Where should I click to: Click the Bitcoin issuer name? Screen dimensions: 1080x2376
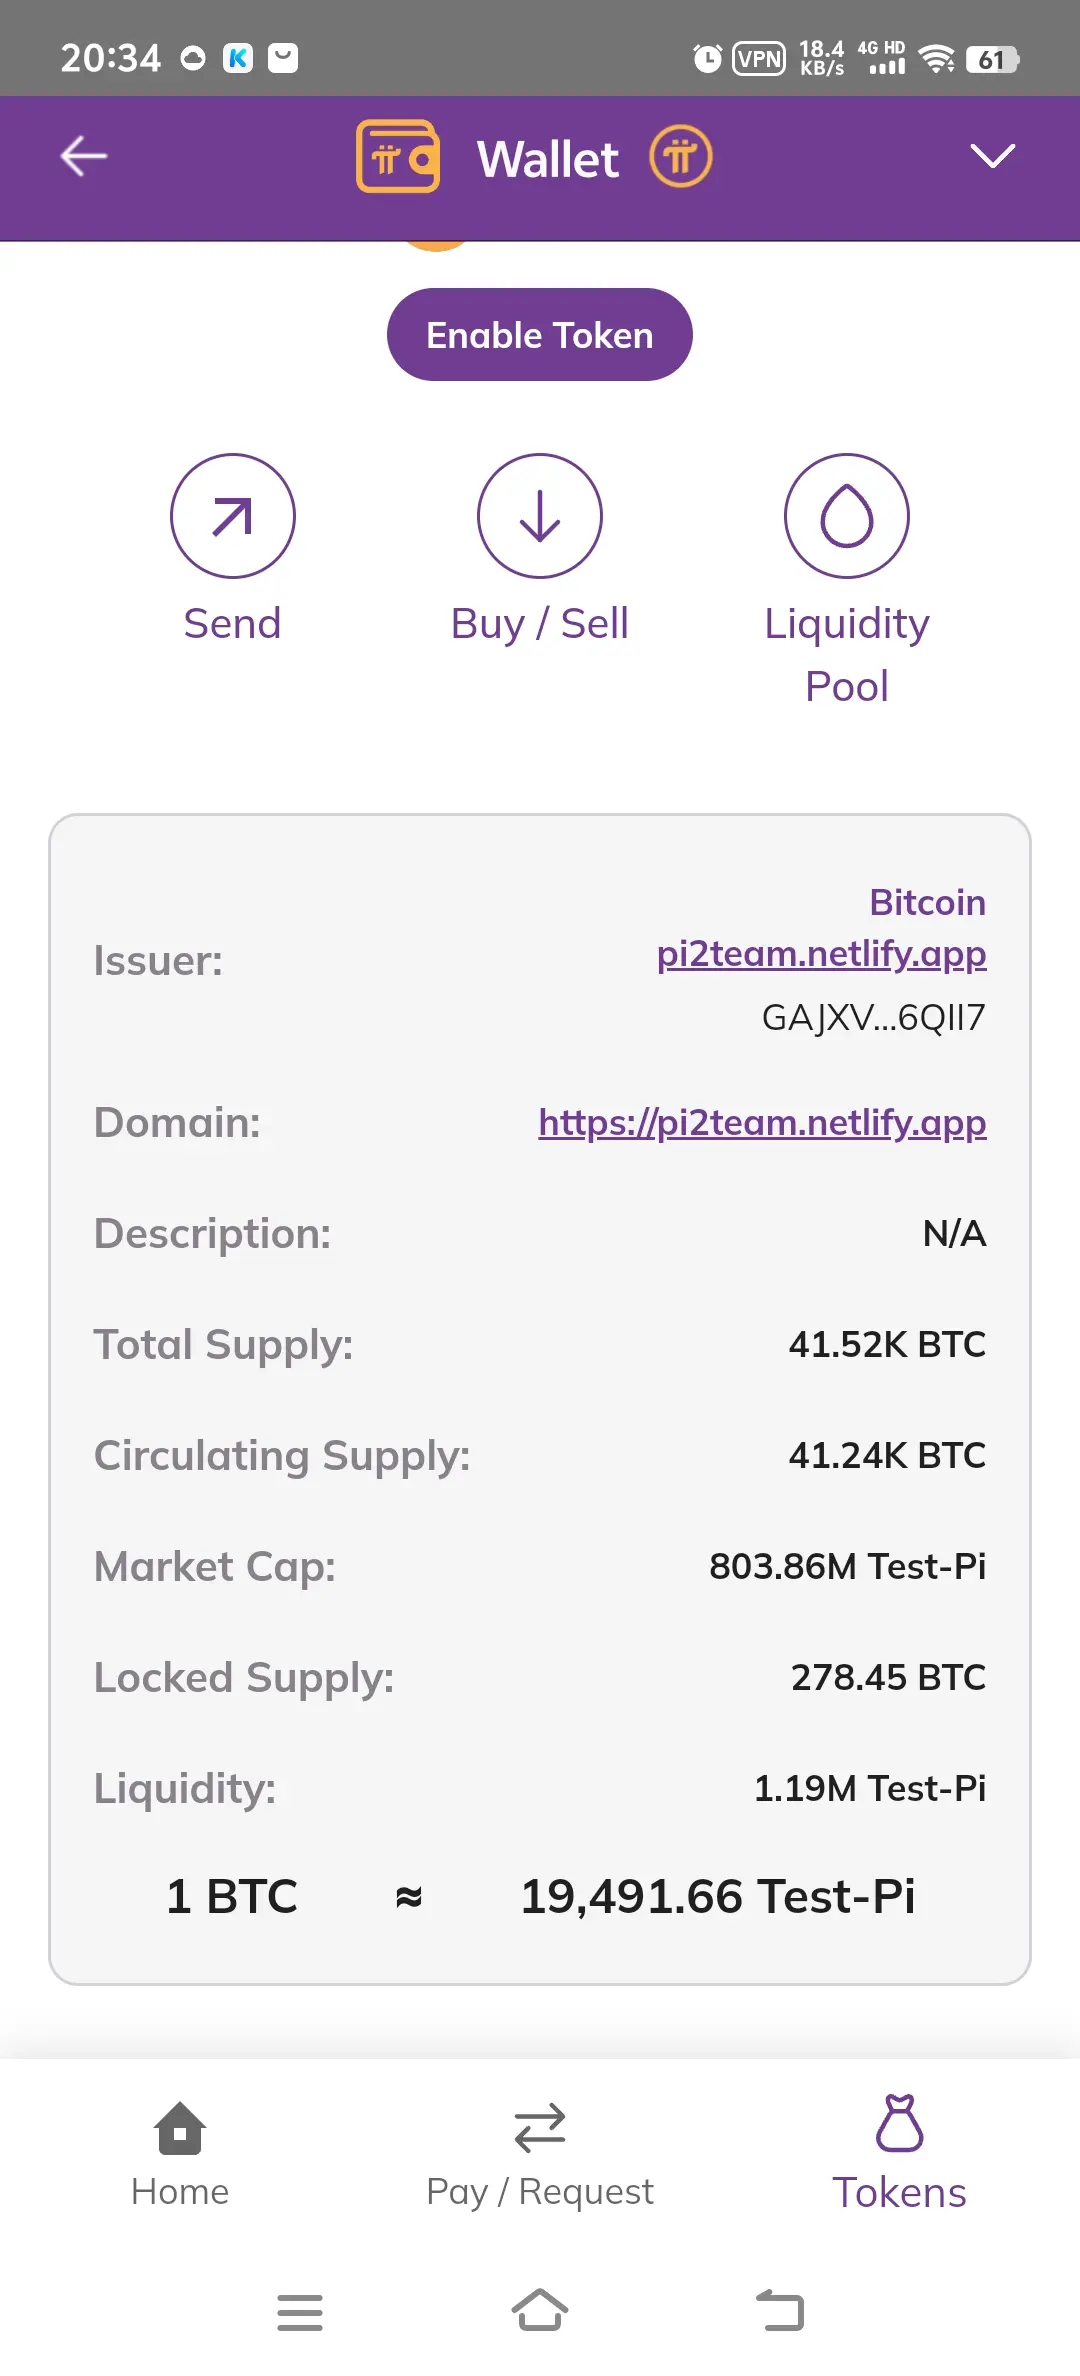point(927,902)
